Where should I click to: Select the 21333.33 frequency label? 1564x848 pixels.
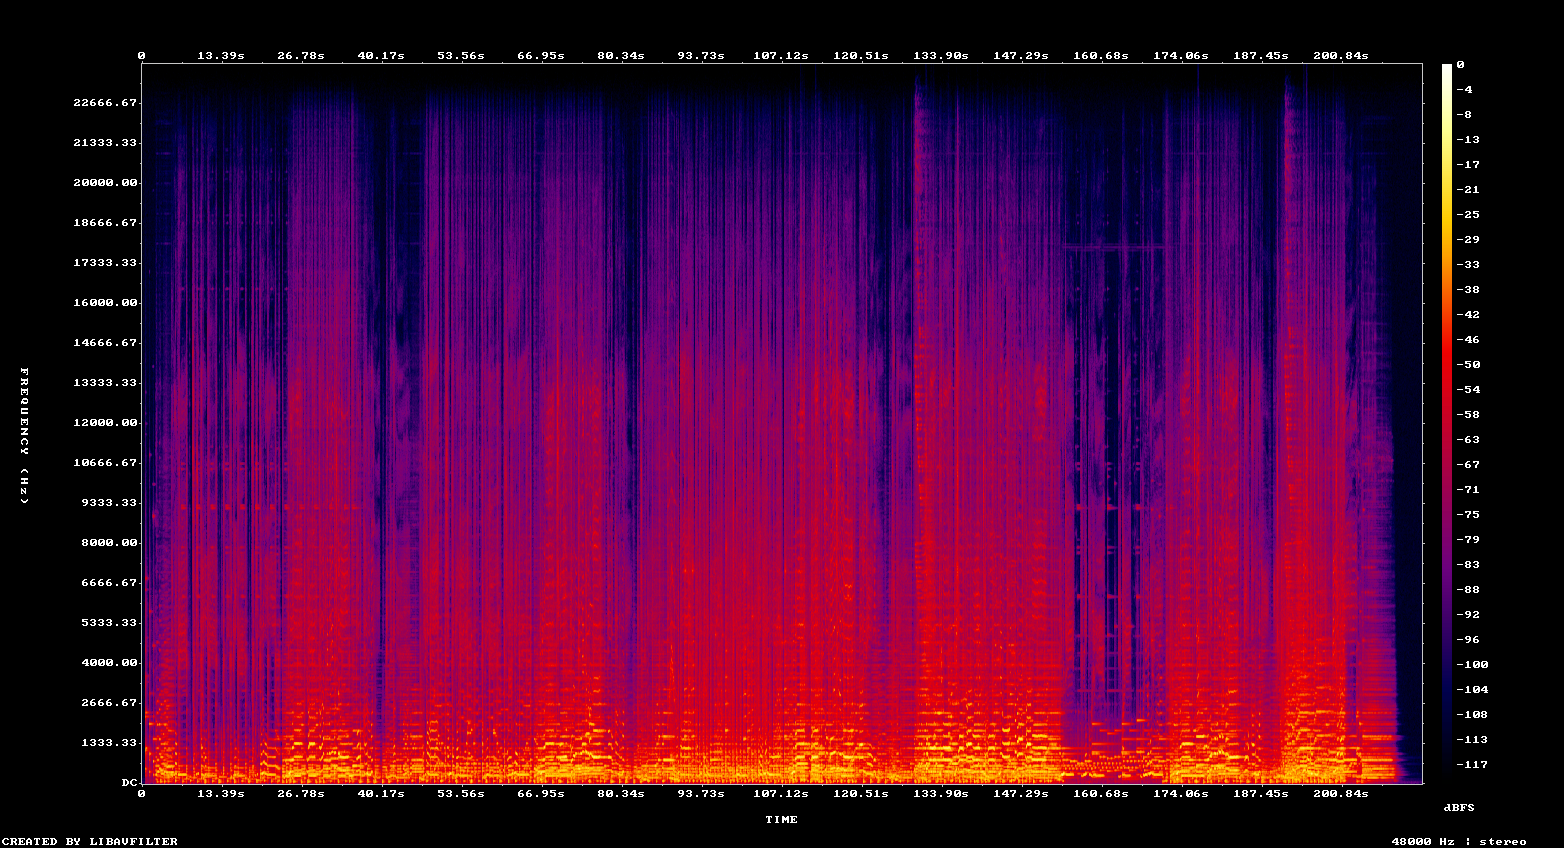click(105, 143)
